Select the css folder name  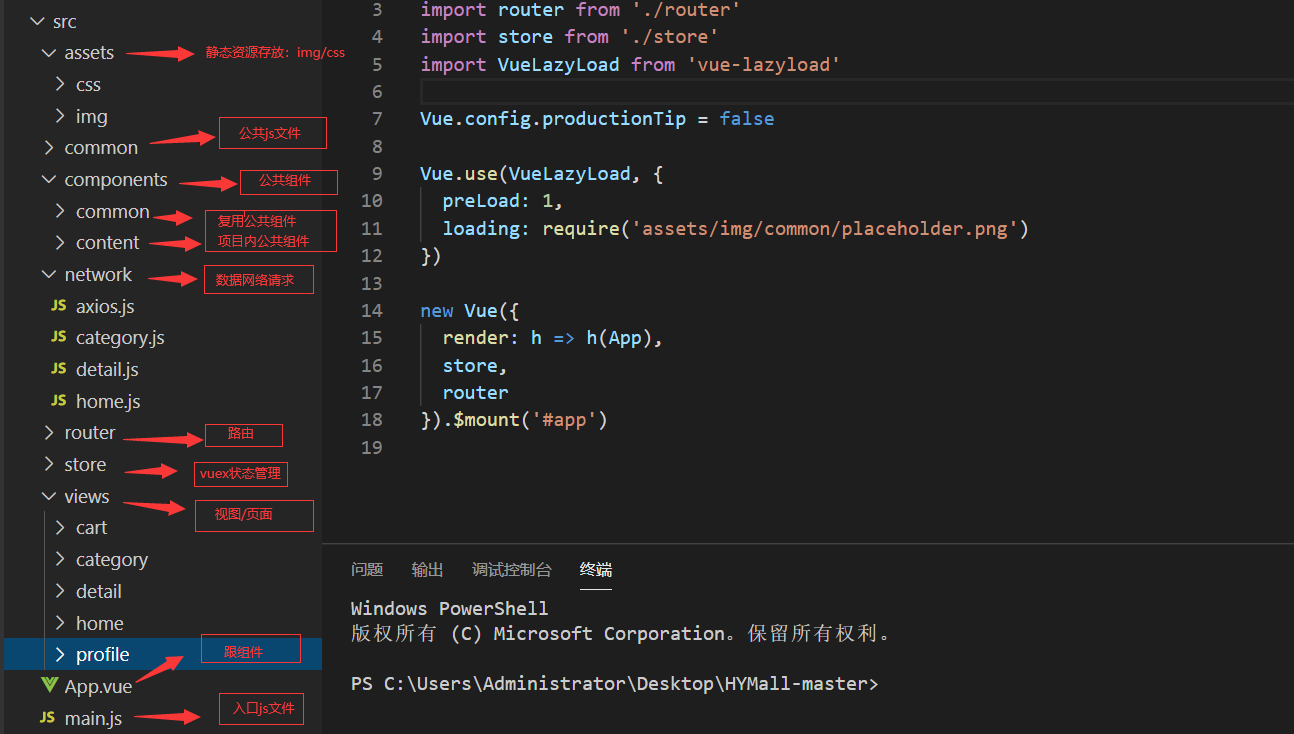pyautogui.click(x=88, y=85)
